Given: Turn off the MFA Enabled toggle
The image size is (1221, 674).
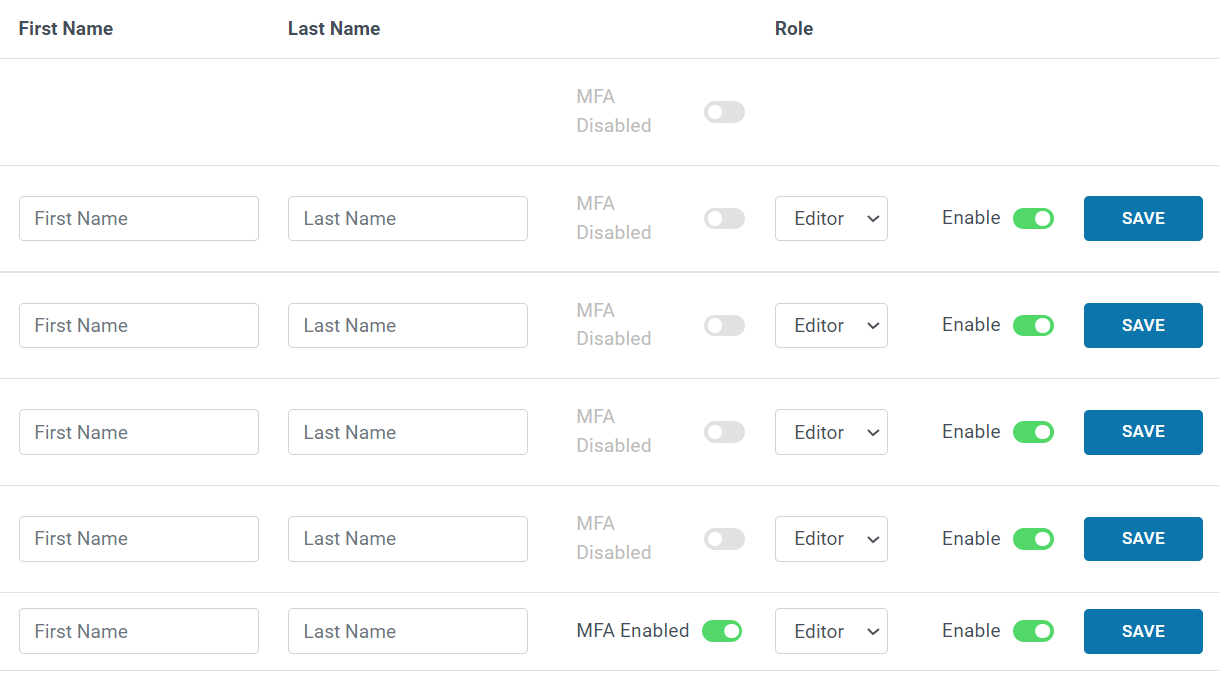Looking at the screenshot, I should pos(722,631).
